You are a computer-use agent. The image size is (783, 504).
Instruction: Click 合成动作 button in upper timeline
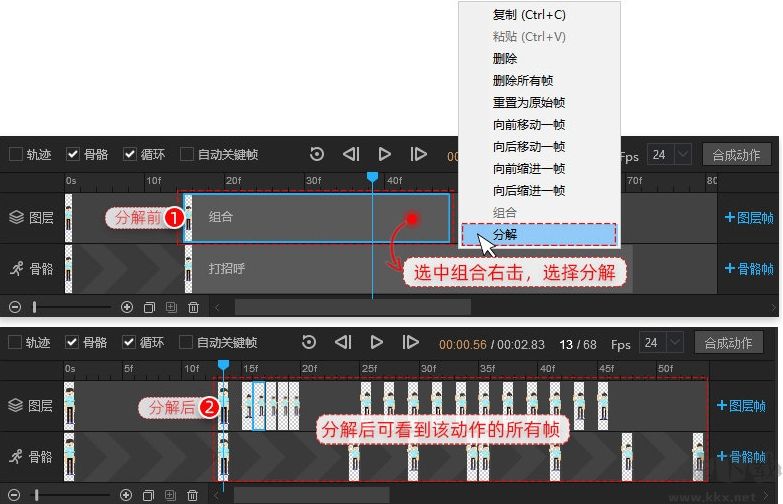737,155
